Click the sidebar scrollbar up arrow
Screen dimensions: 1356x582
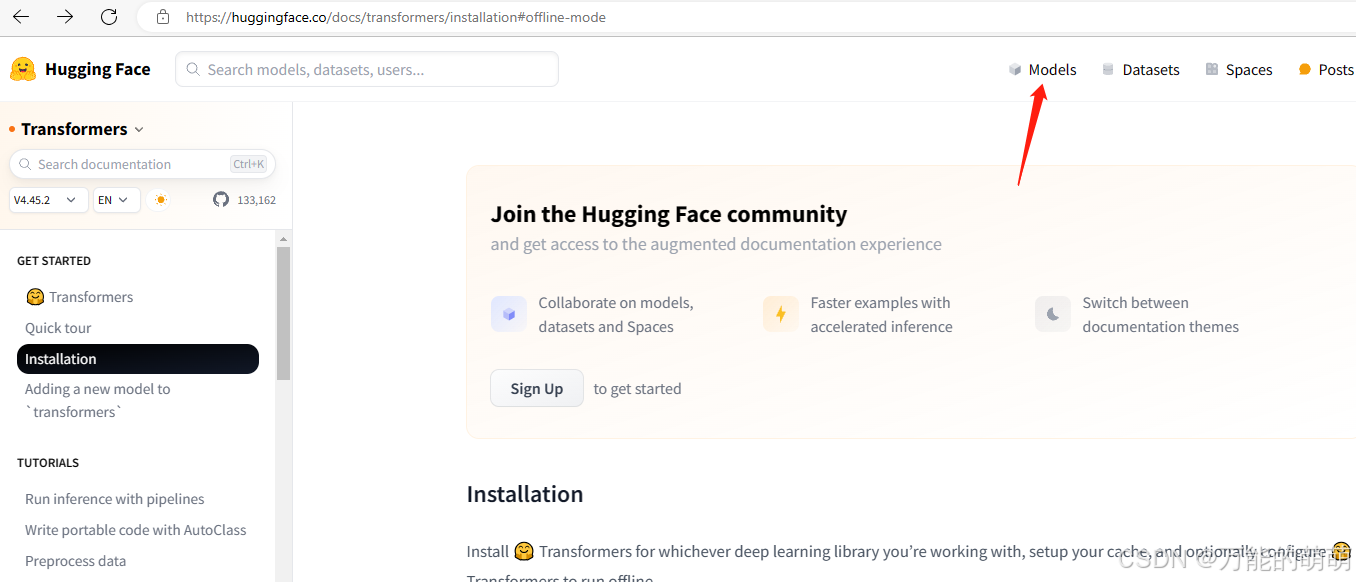click(283, 239)
